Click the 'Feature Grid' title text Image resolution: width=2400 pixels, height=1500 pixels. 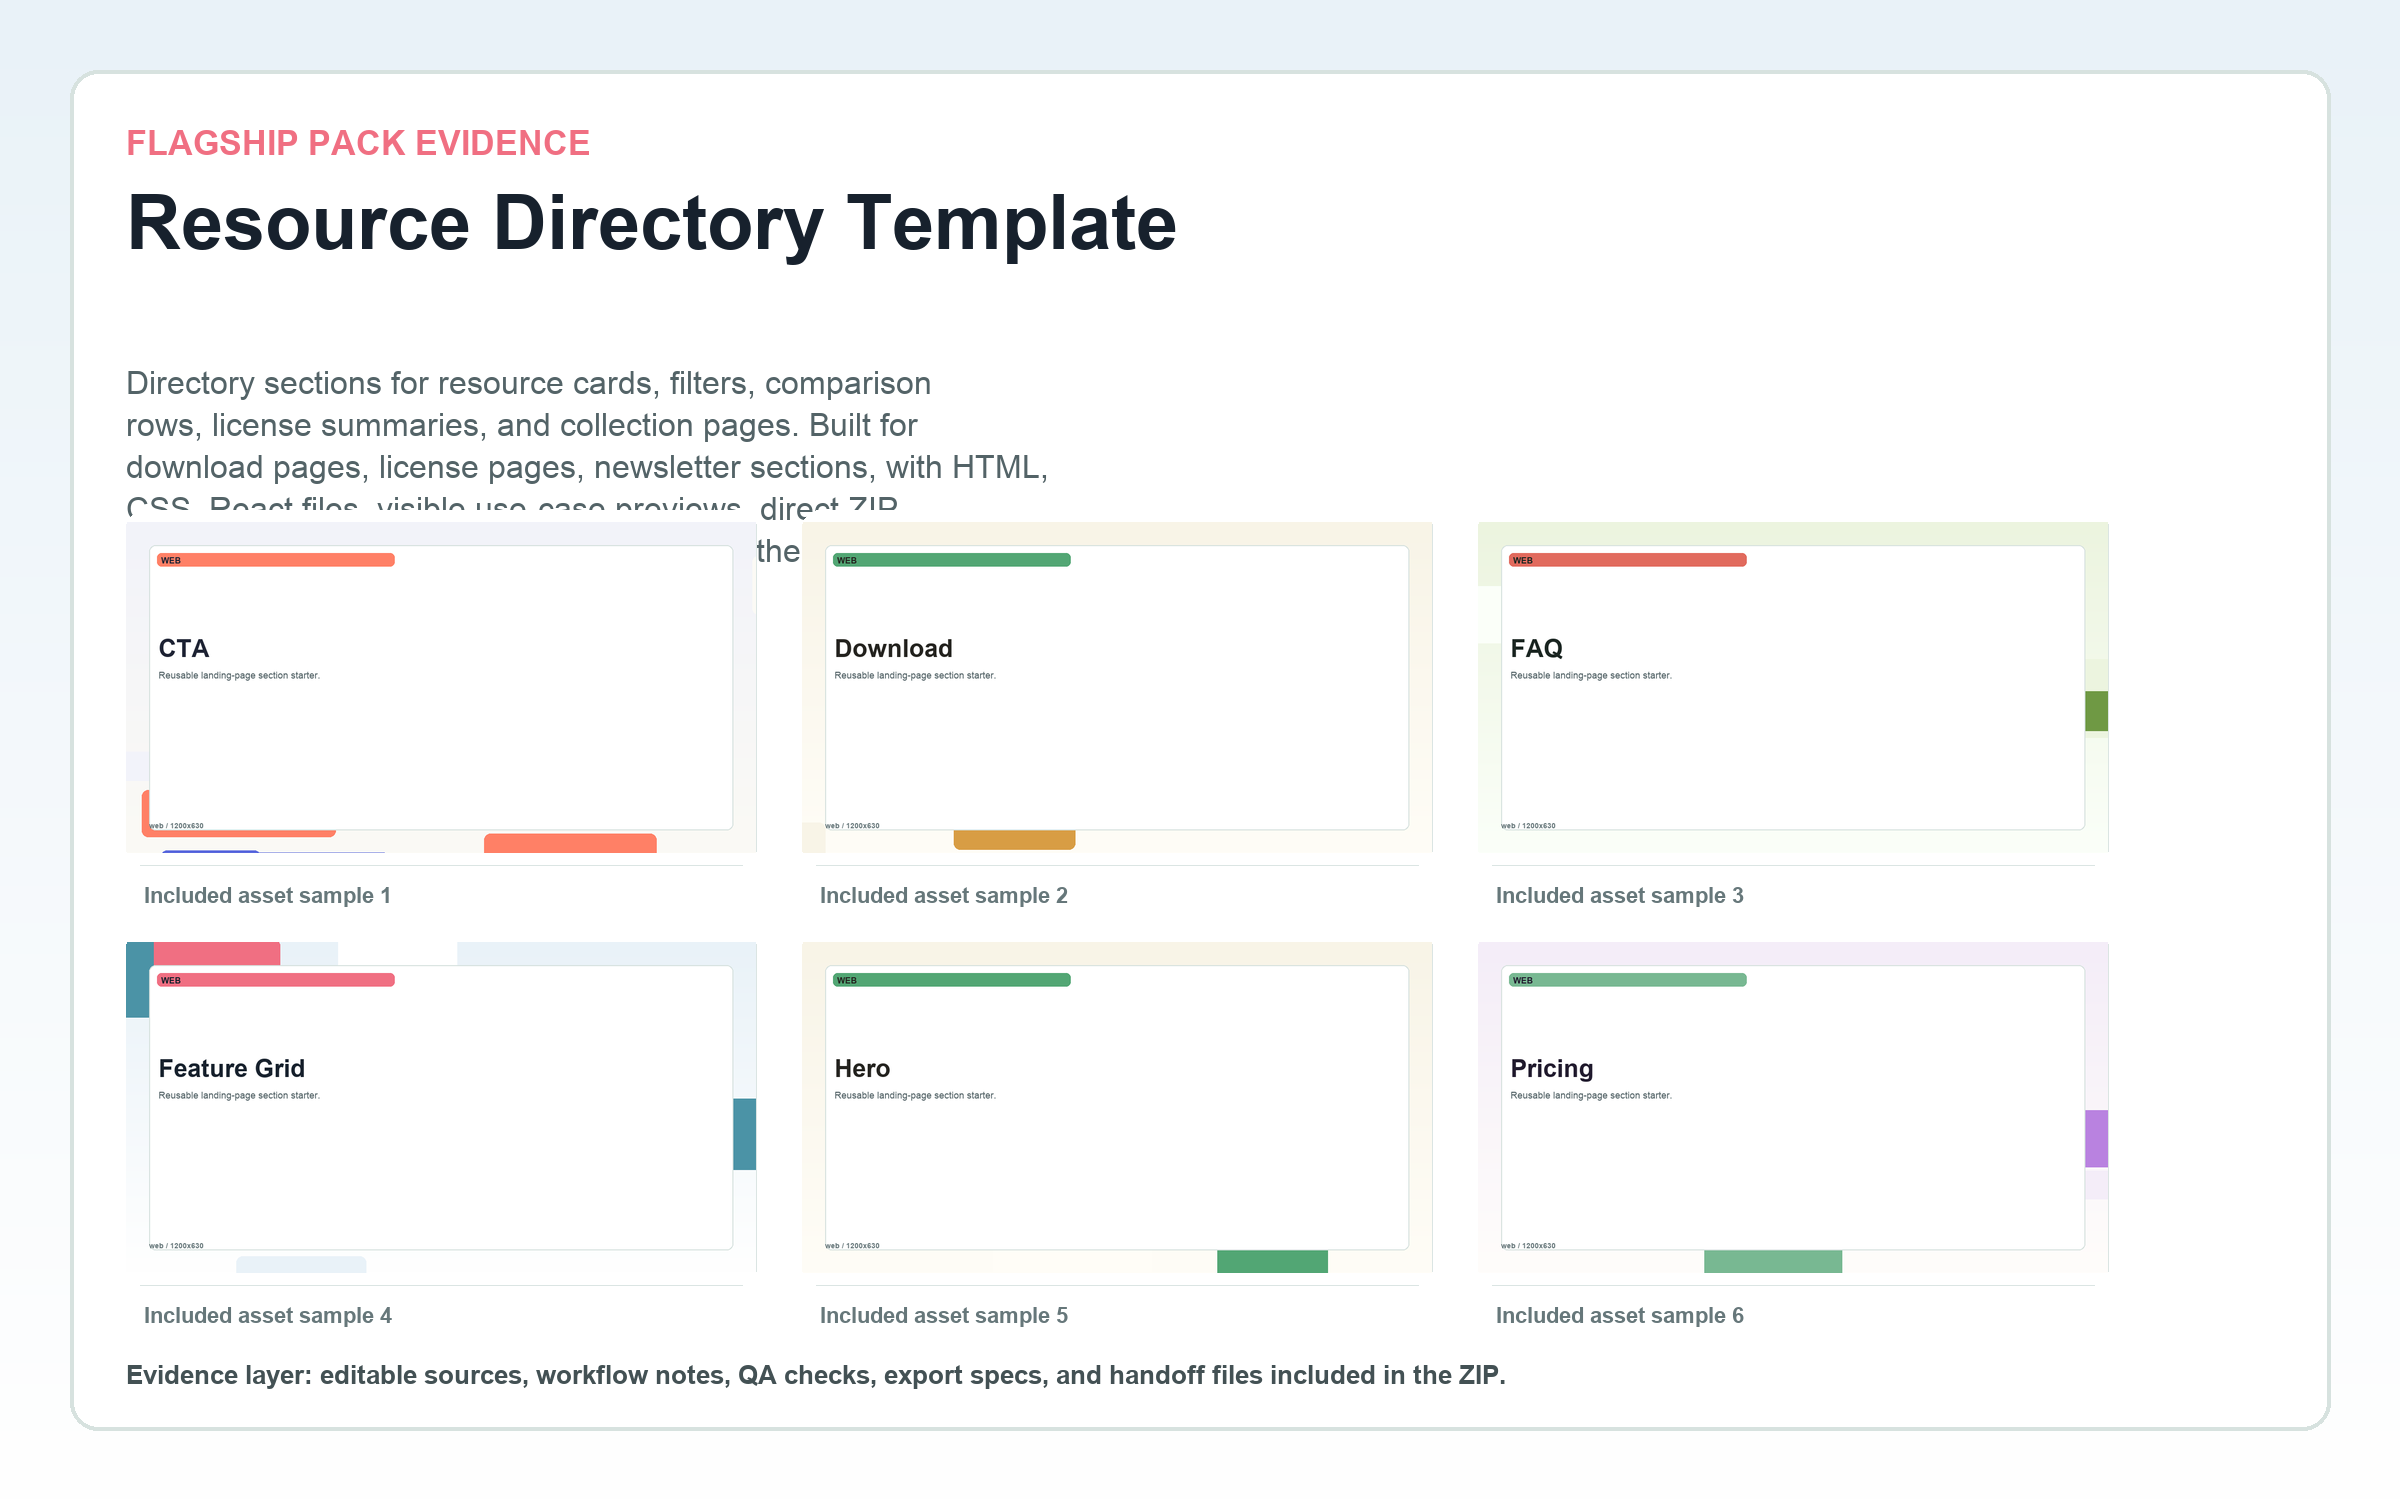pos(231,1068)
